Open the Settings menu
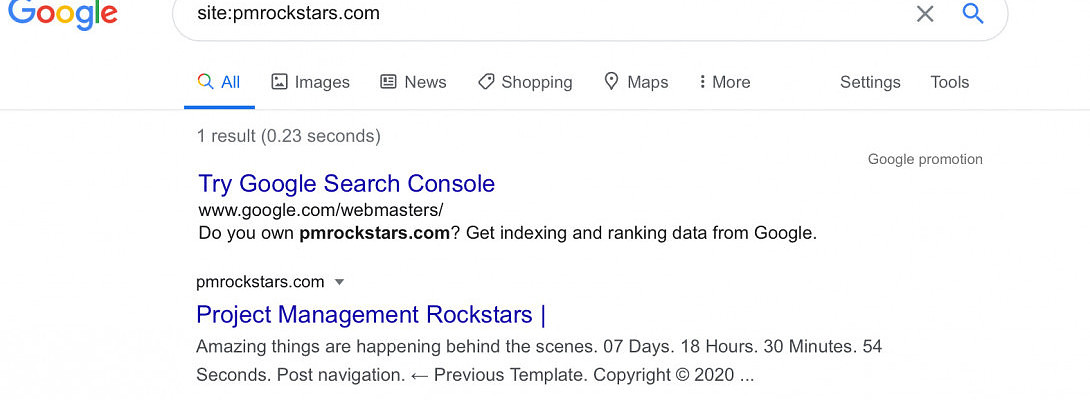1090x400 pixels. [870, 82]
